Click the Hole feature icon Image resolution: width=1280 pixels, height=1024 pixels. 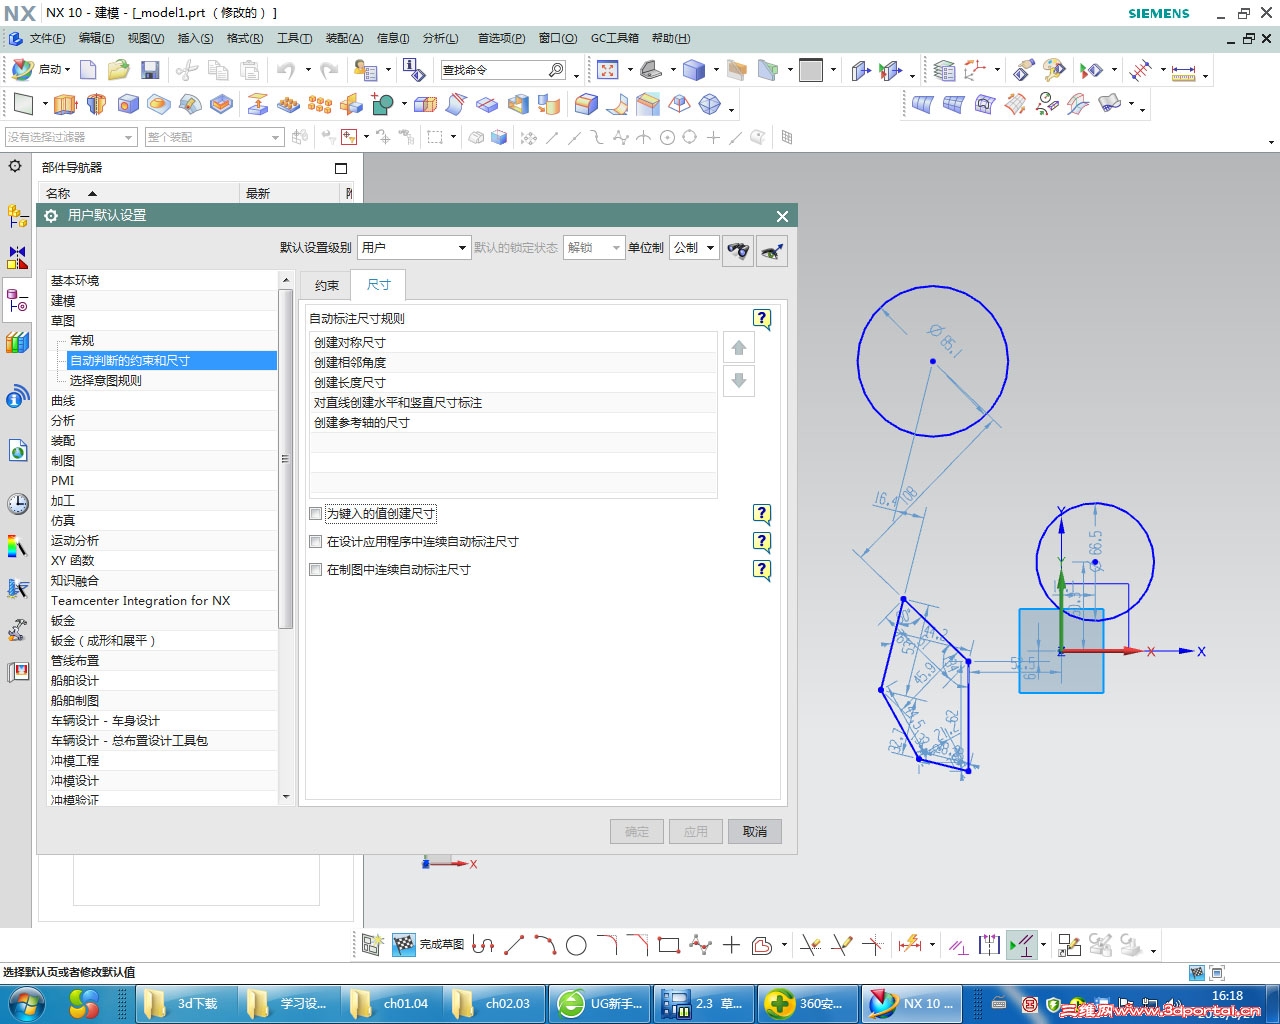[x=128, y=104]
